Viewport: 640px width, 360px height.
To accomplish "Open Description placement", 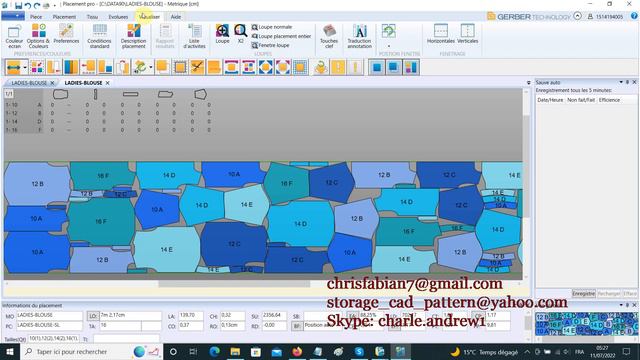I will click(133, 36).
